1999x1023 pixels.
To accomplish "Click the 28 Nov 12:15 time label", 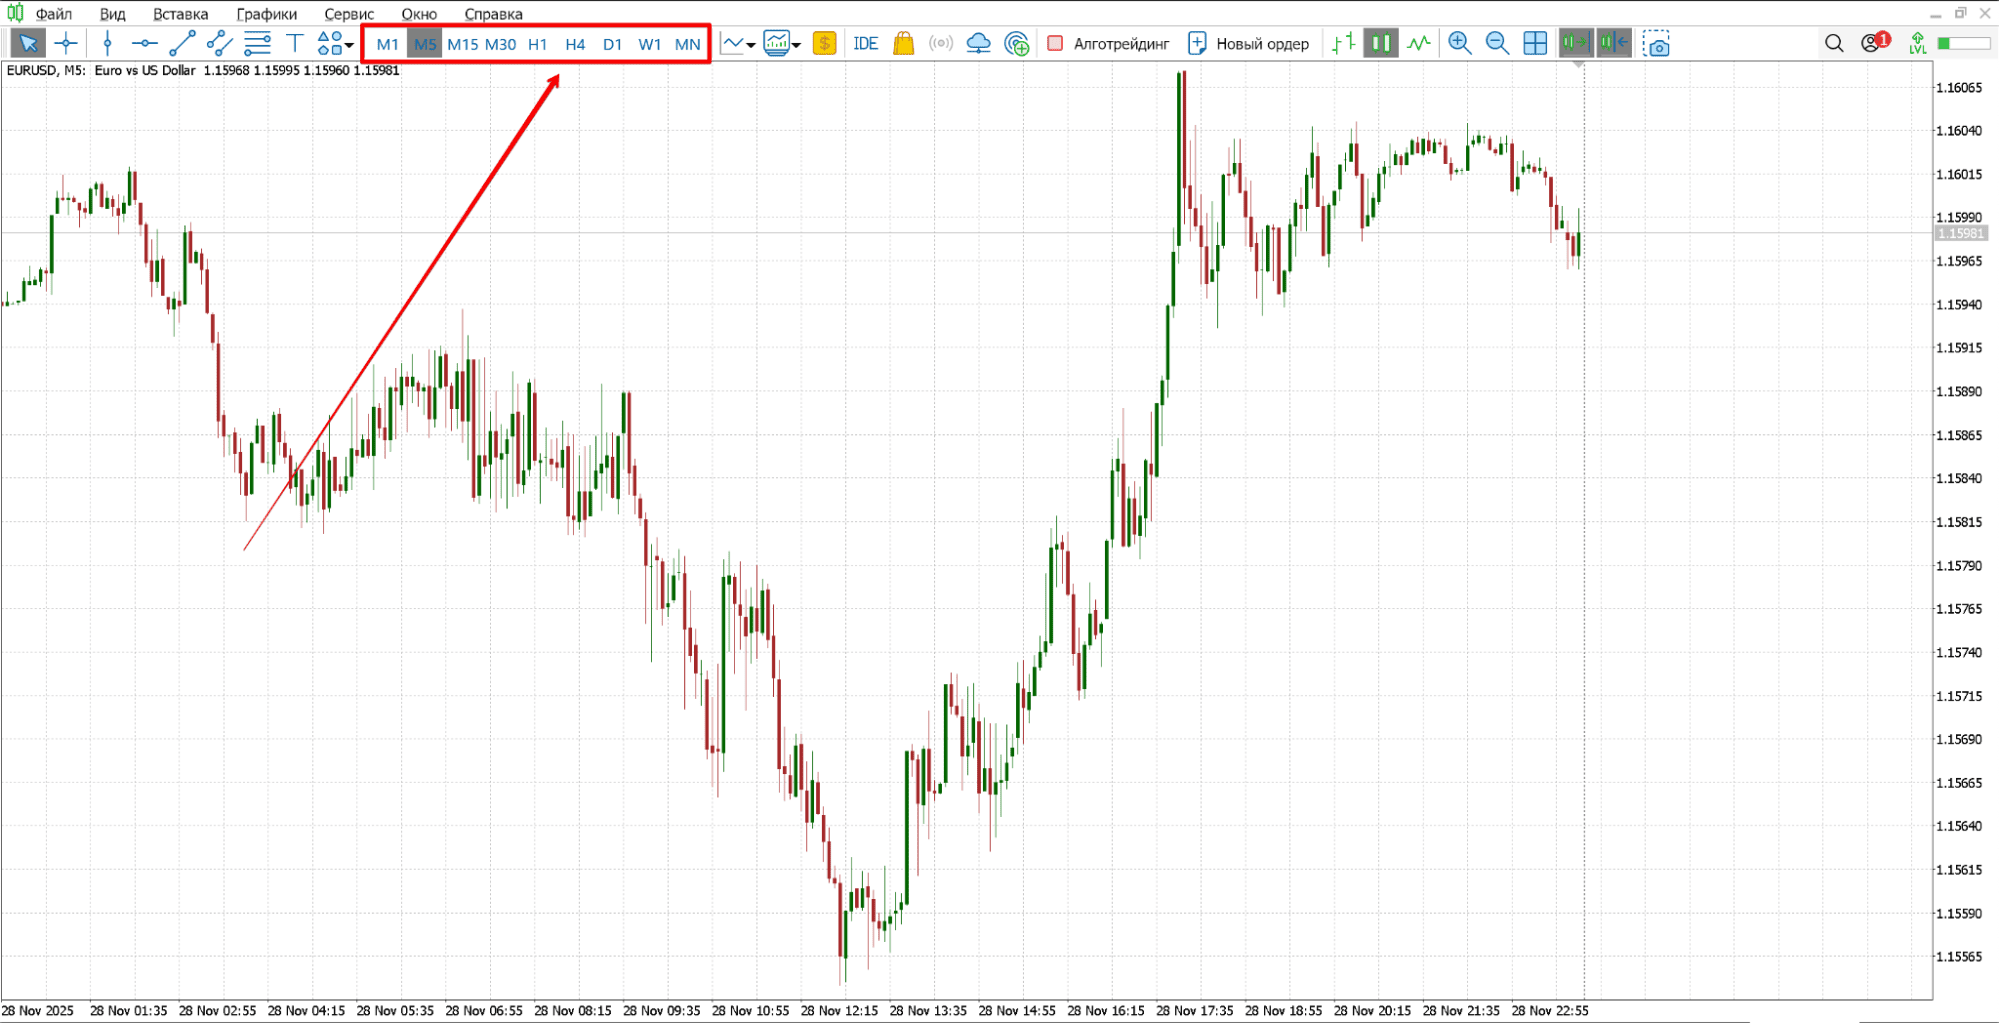I will (839, 1011).
